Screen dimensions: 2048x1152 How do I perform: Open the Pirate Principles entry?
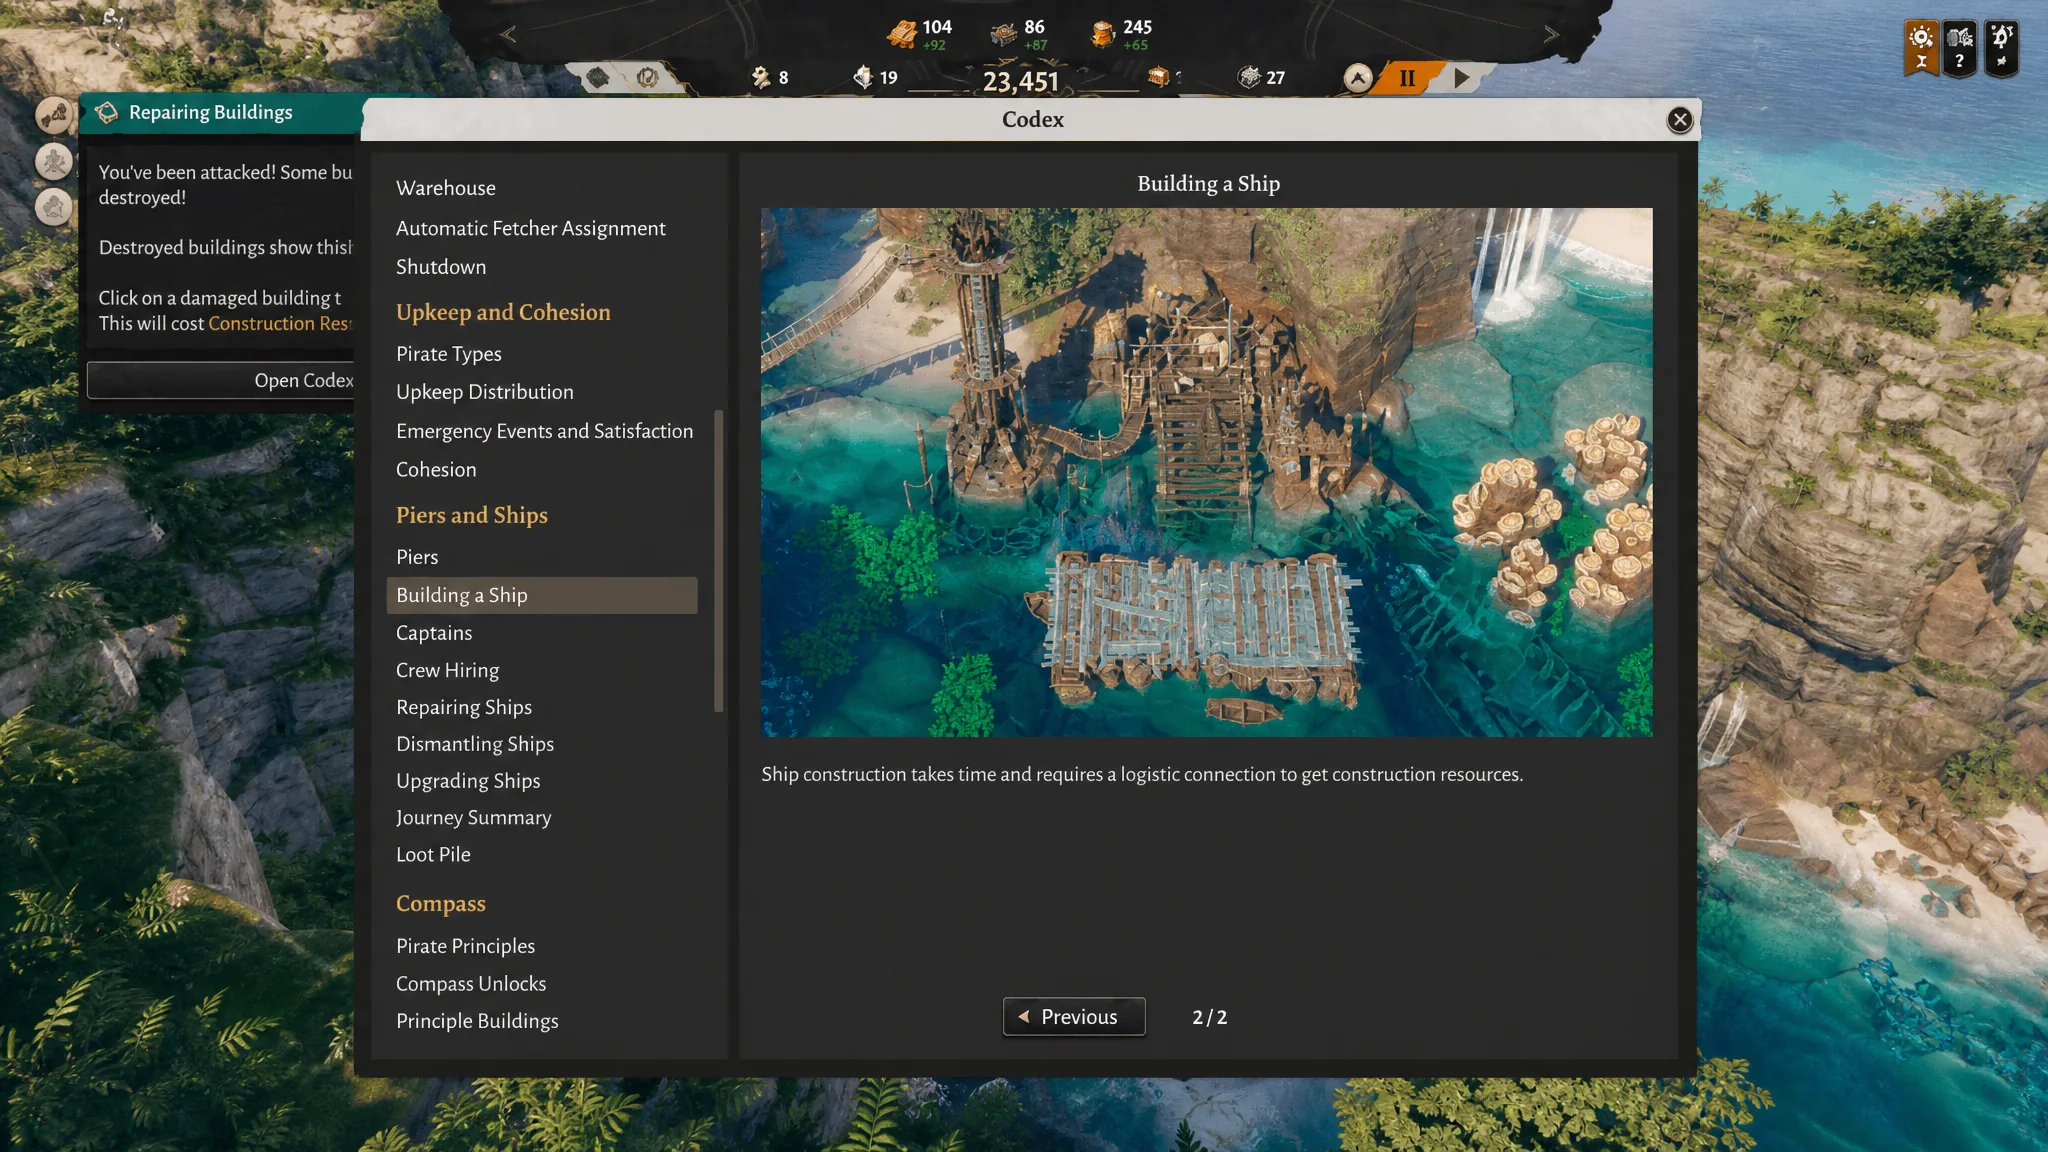(465, 946)
